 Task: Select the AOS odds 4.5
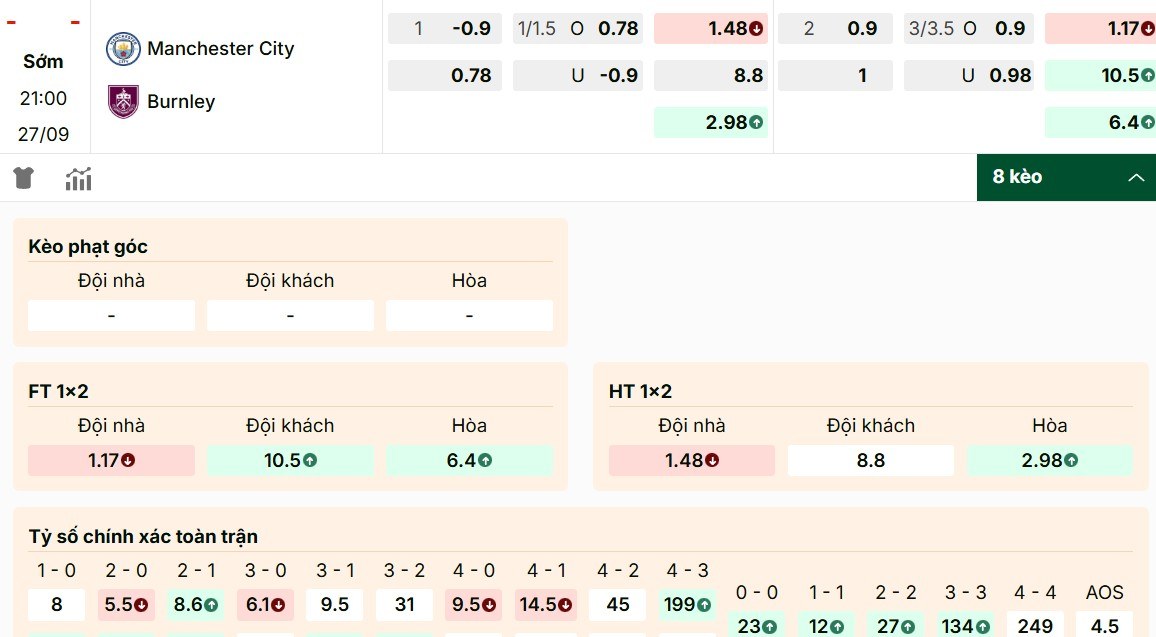[x=1104, y=625]
